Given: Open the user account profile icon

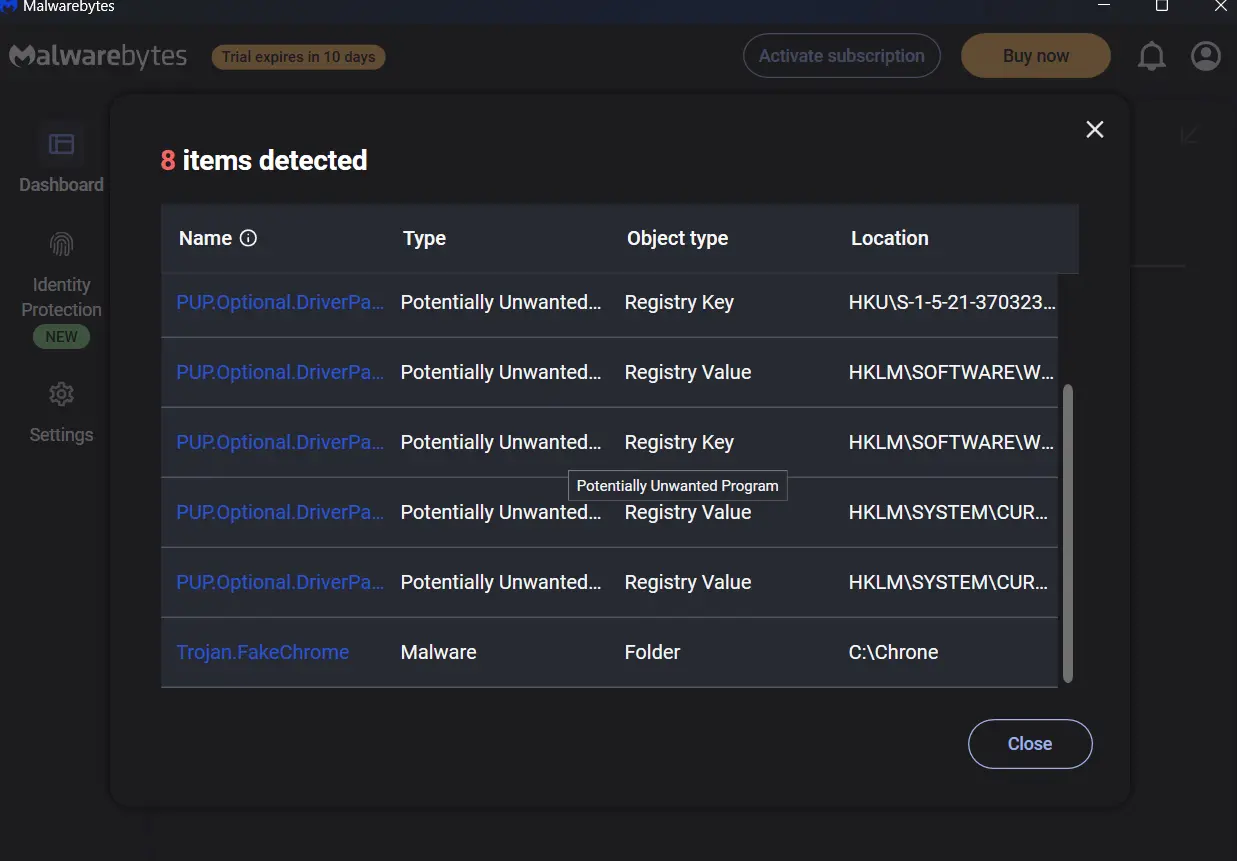Looking at the screenshot, I should click(1206, 56).
